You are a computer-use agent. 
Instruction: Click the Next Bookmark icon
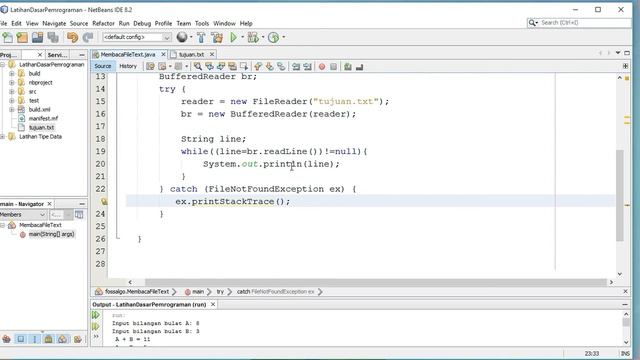click(269, 67)
